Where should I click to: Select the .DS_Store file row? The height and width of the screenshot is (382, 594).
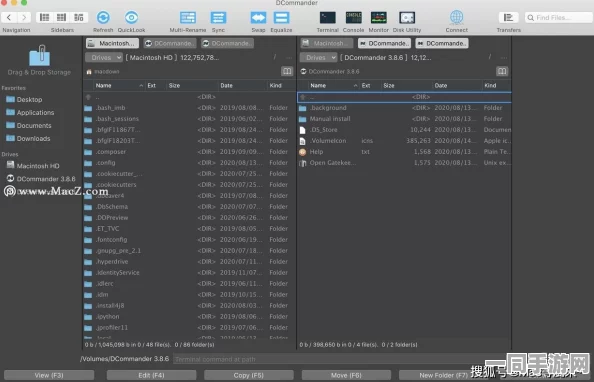pos(405,130)
